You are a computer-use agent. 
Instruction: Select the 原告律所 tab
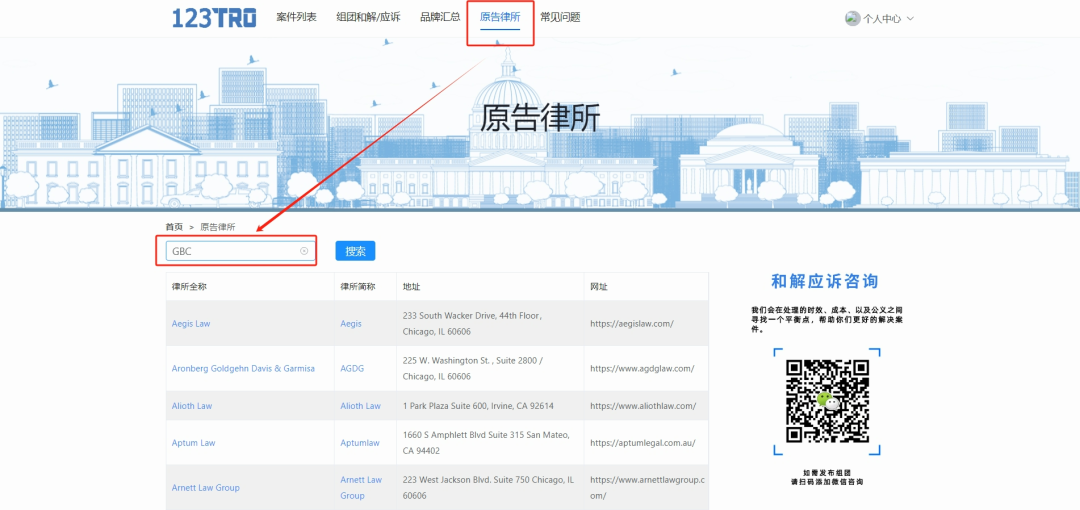click(x=500, y=17)
